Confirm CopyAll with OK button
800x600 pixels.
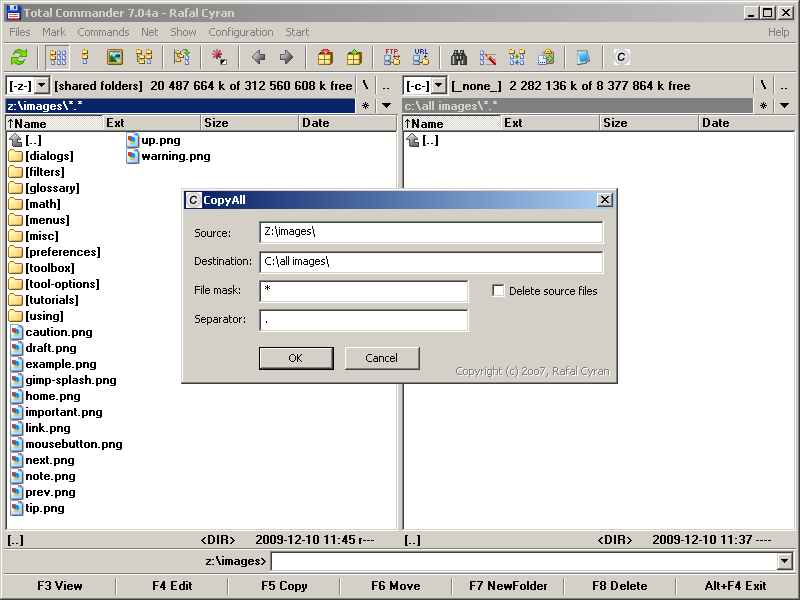coord(296,358)
